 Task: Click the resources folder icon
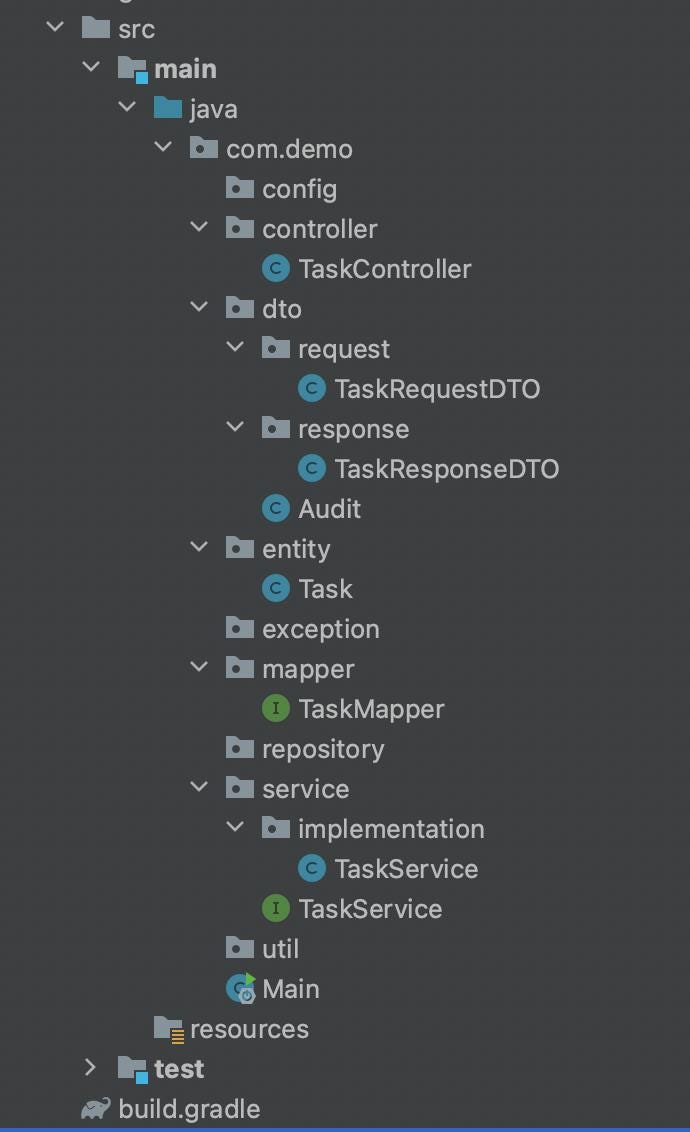[x=168, y=1028]
